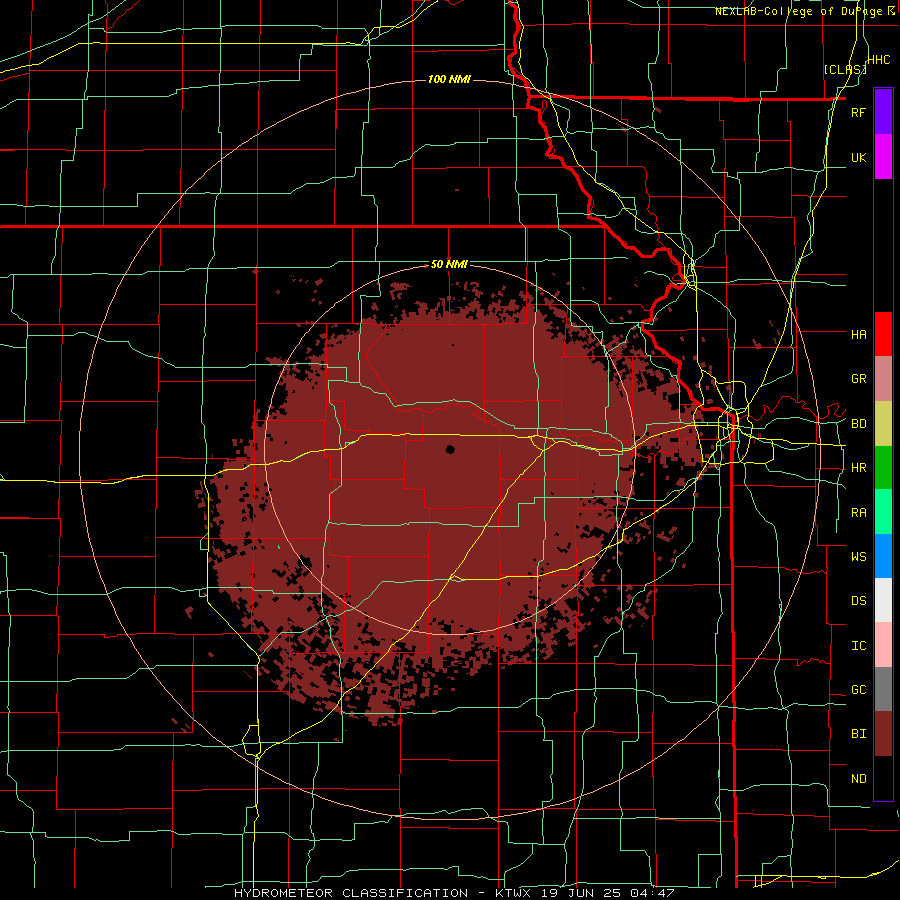
Task: Click the dark green HR legend swatch
Action: 883,467
